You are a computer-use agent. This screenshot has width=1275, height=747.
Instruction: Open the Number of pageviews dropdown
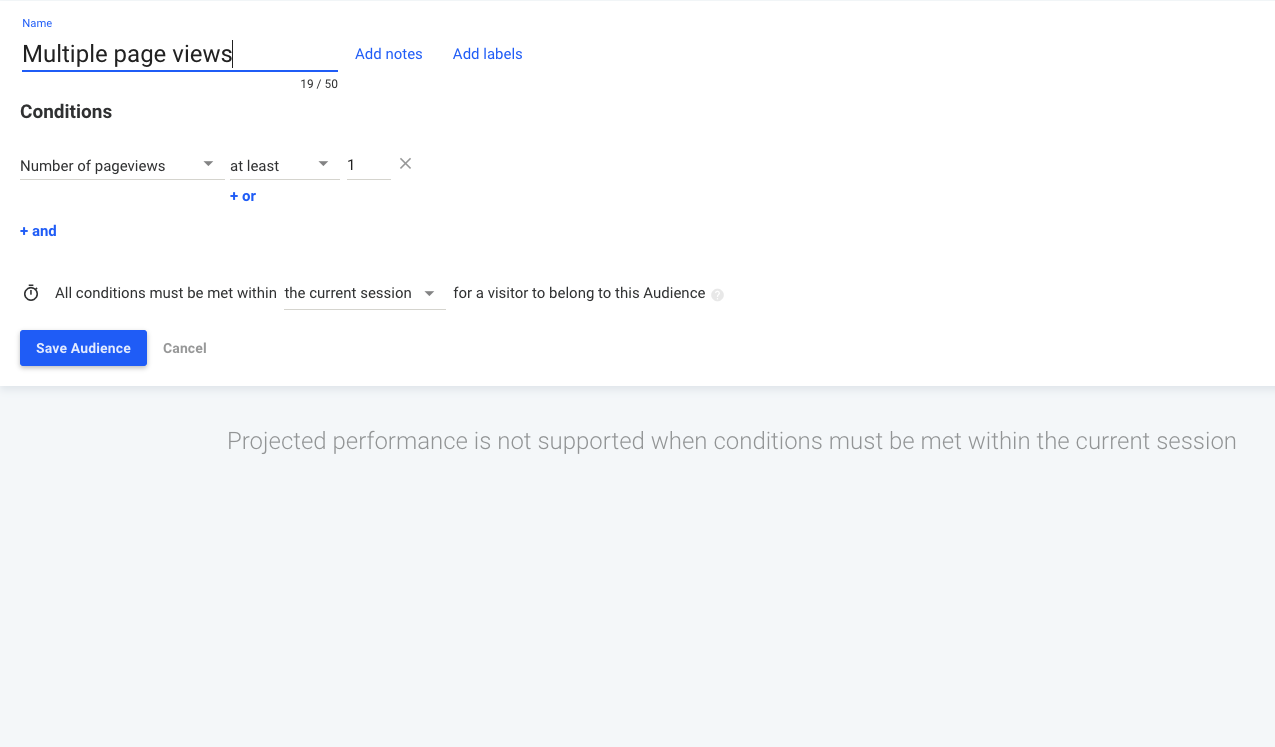pos(118,166)
